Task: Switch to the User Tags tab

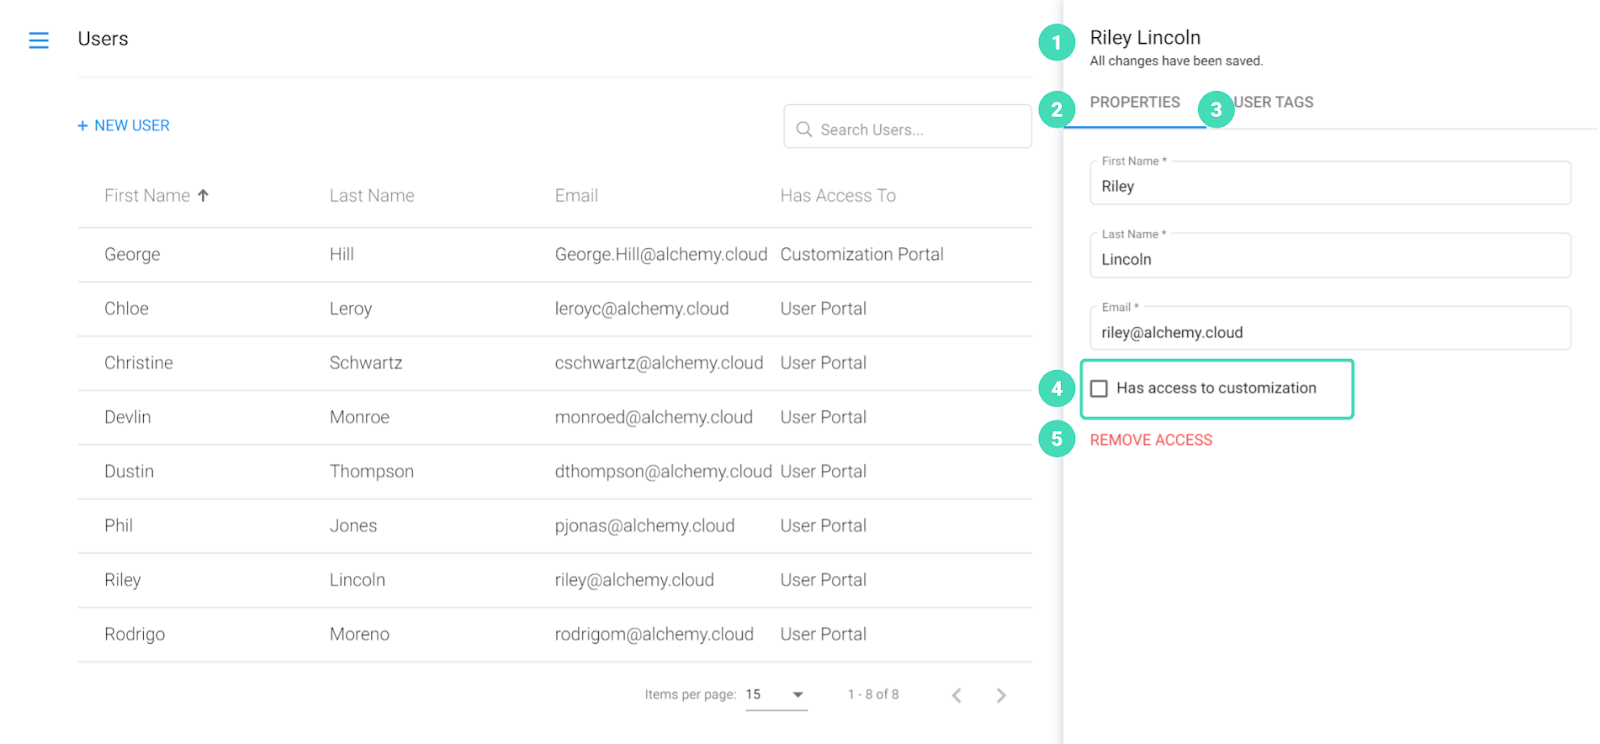Action: coord(1273,102)
